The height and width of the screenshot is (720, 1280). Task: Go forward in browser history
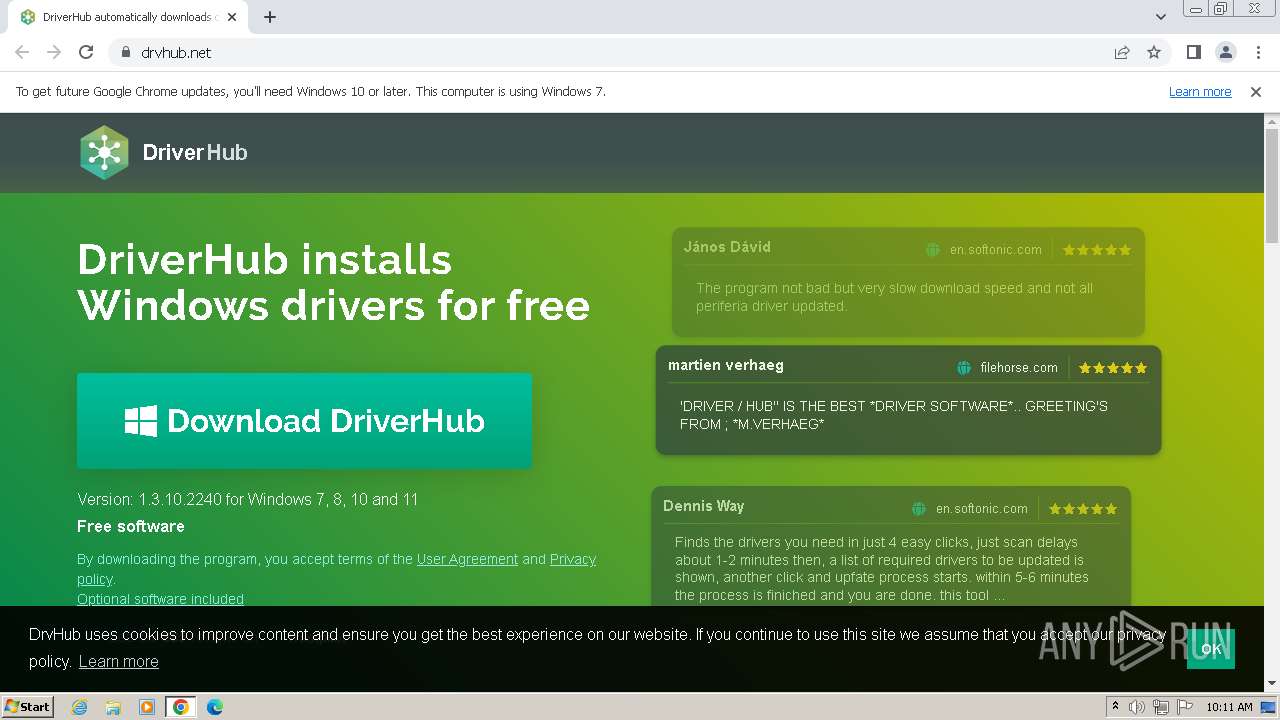pyautogui.click(x=54, y=53)
